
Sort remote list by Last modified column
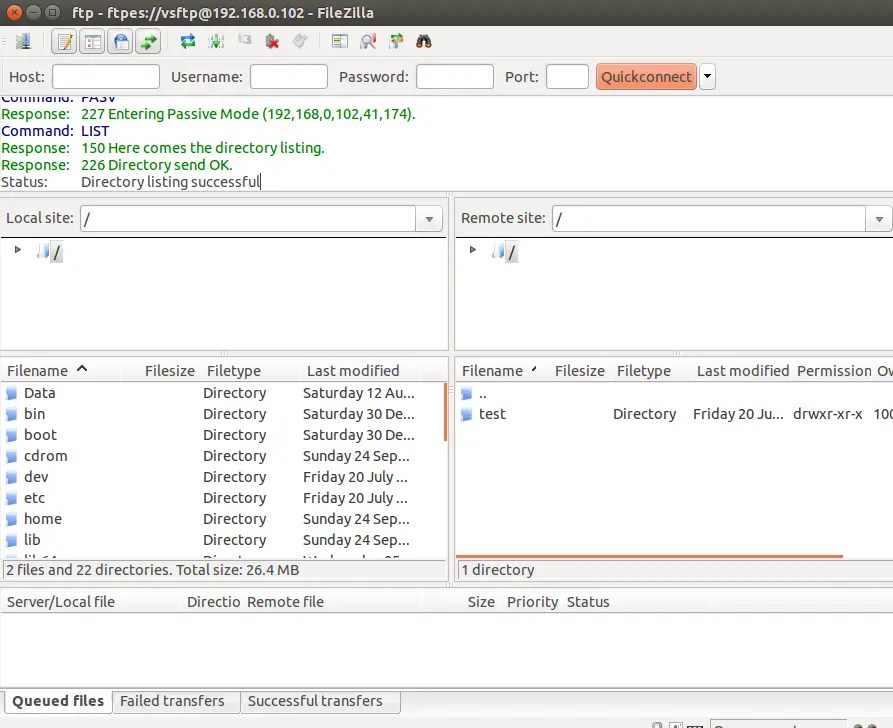click(x=742, y=371)
